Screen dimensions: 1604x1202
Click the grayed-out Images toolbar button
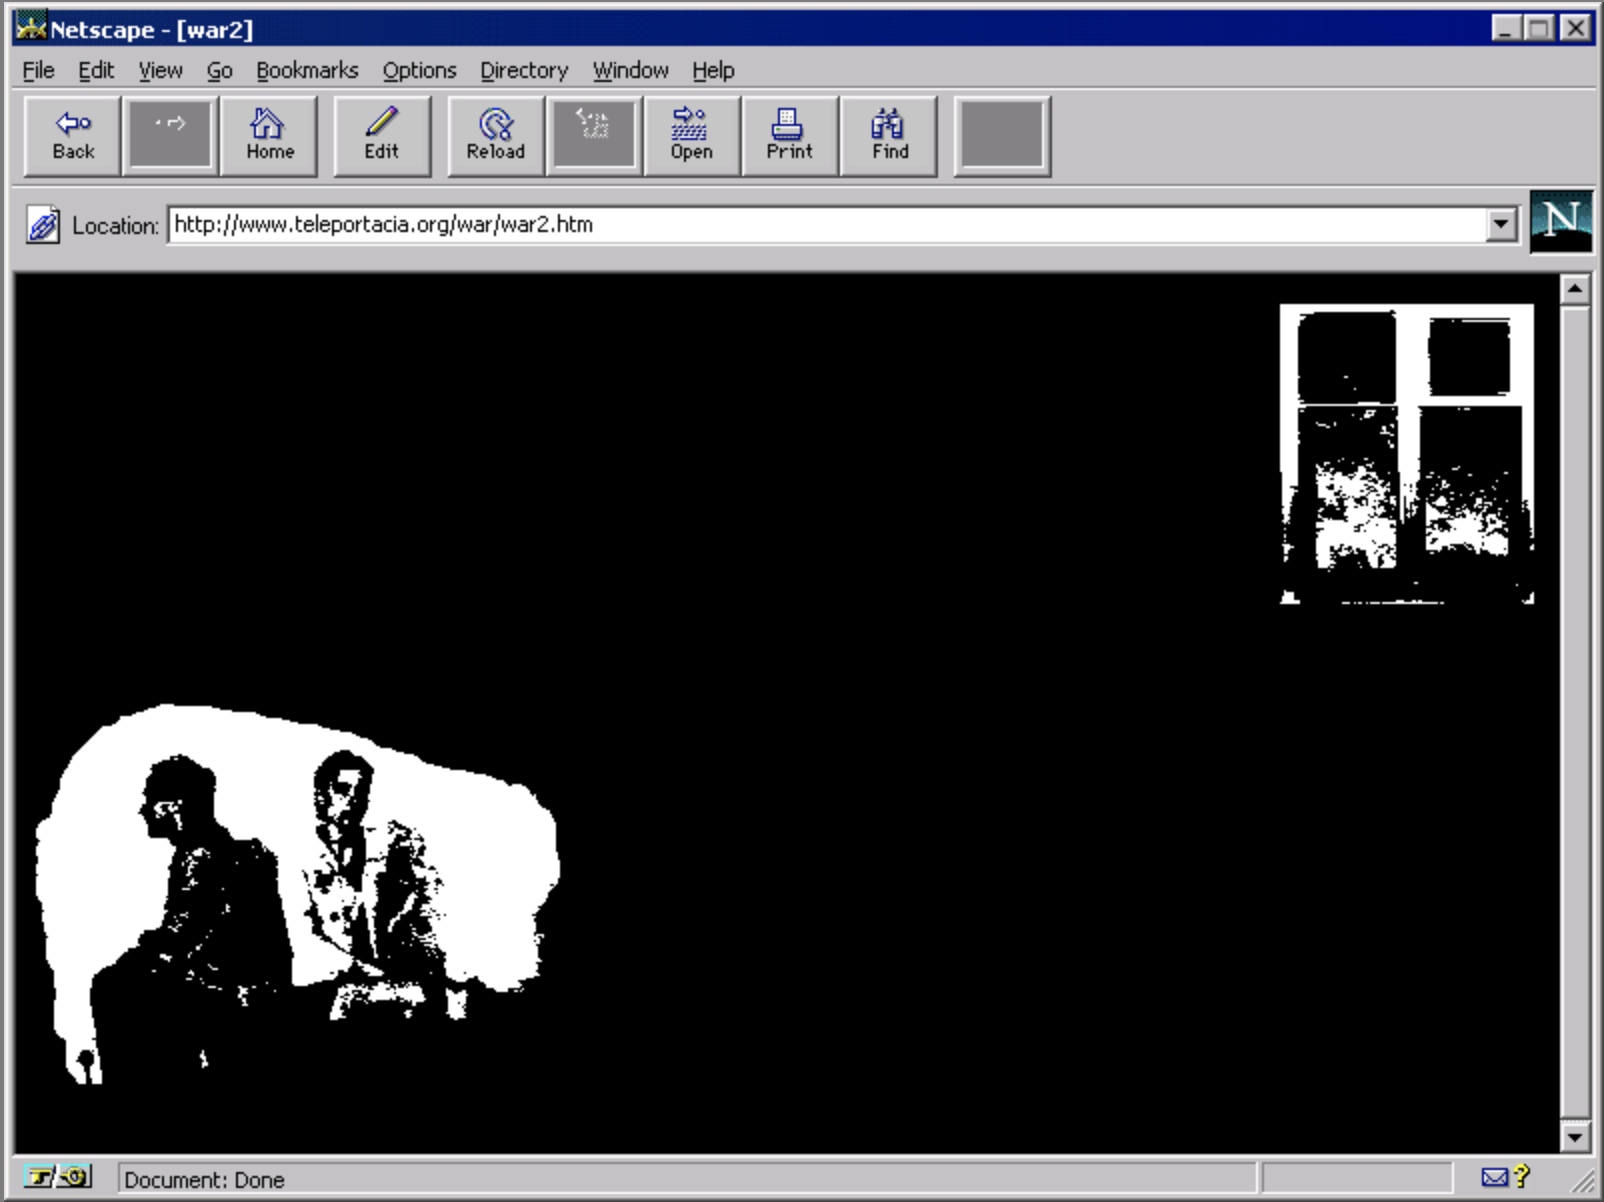click(x=594, y=137)
